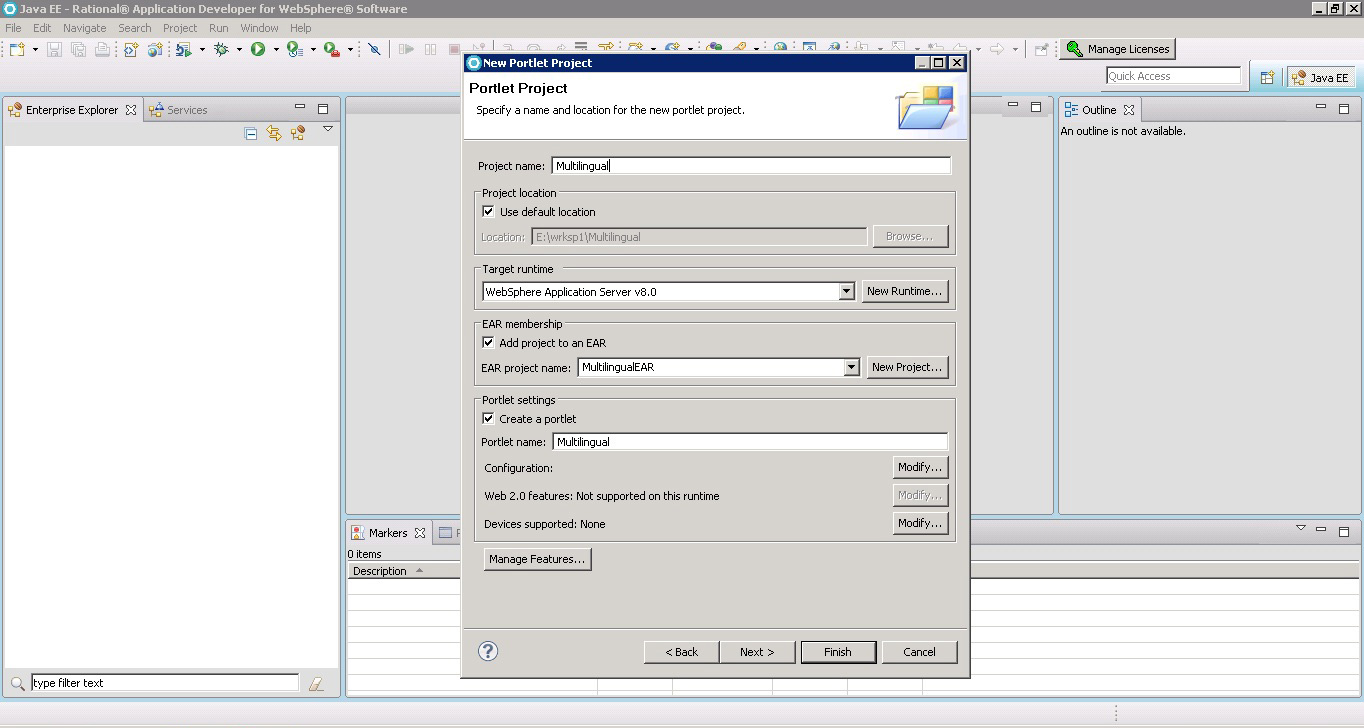Open the Markers panel view menu triangle
The width and height of the screenshot is (1364, 728).
point(1301,528)
